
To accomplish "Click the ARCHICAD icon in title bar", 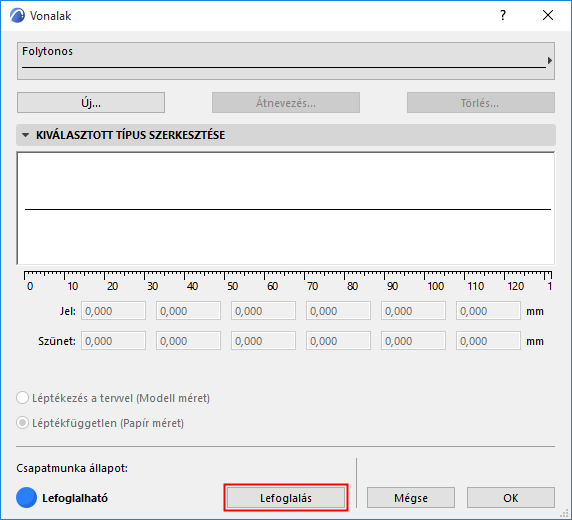I will (18, 16).
